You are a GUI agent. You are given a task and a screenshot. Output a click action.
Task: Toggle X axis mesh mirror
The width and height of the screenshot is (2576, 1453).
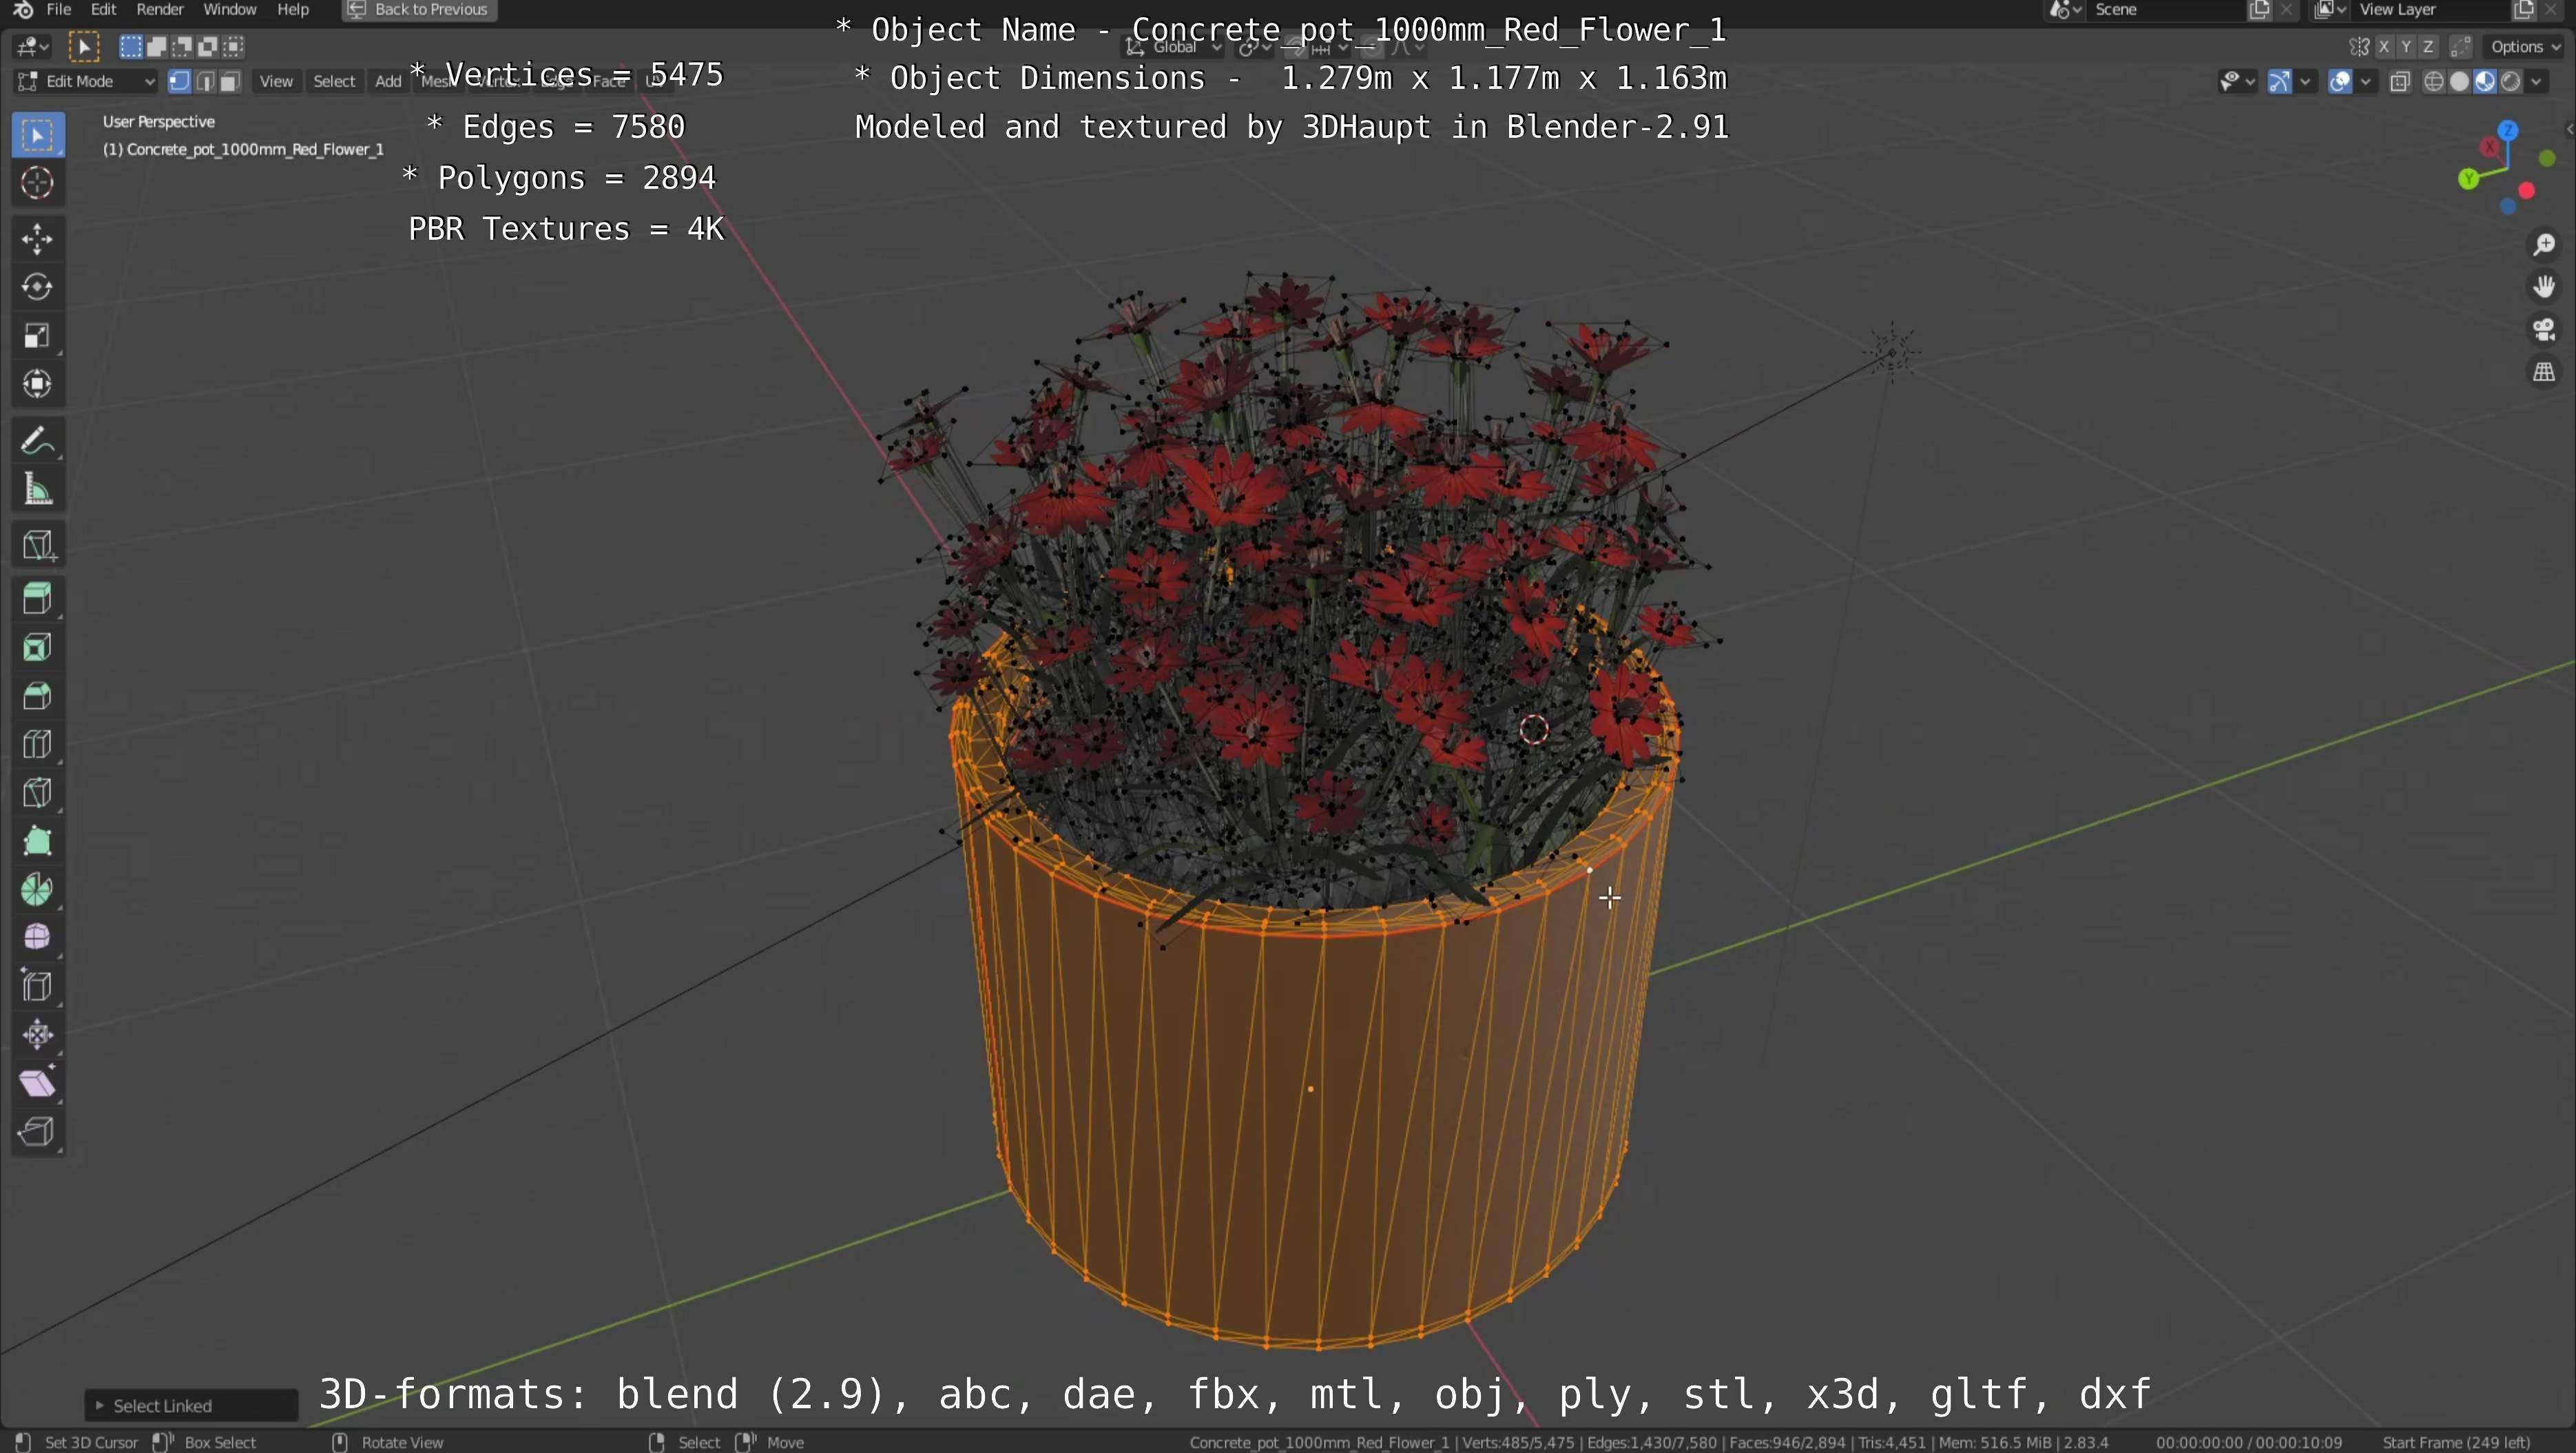click(x=2385, y=47)
